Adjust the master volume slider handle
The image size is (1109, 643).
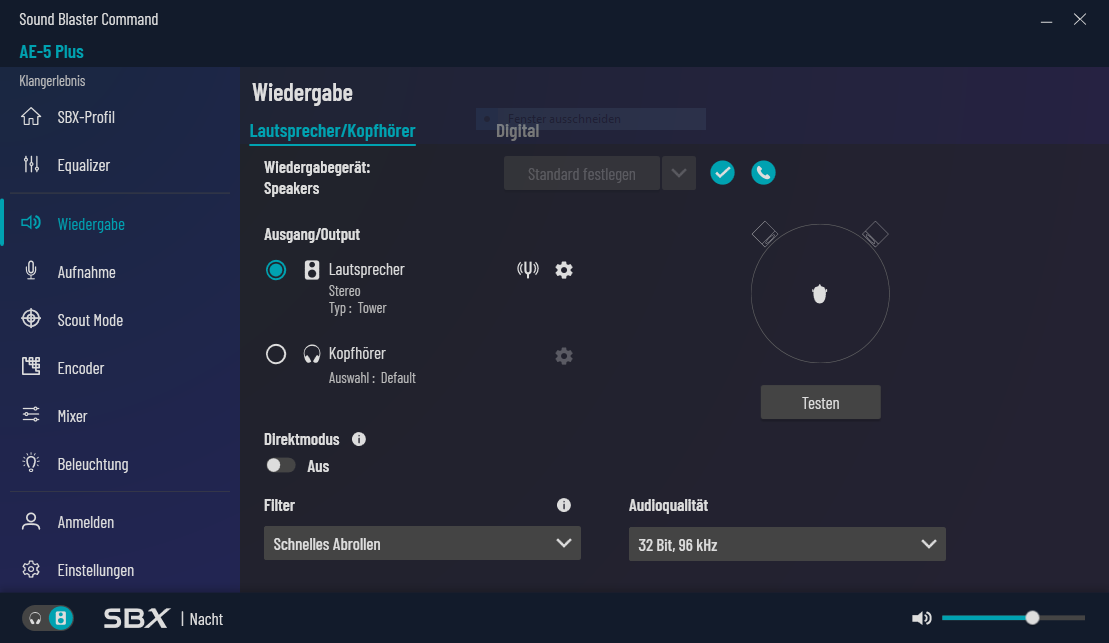1032,618
